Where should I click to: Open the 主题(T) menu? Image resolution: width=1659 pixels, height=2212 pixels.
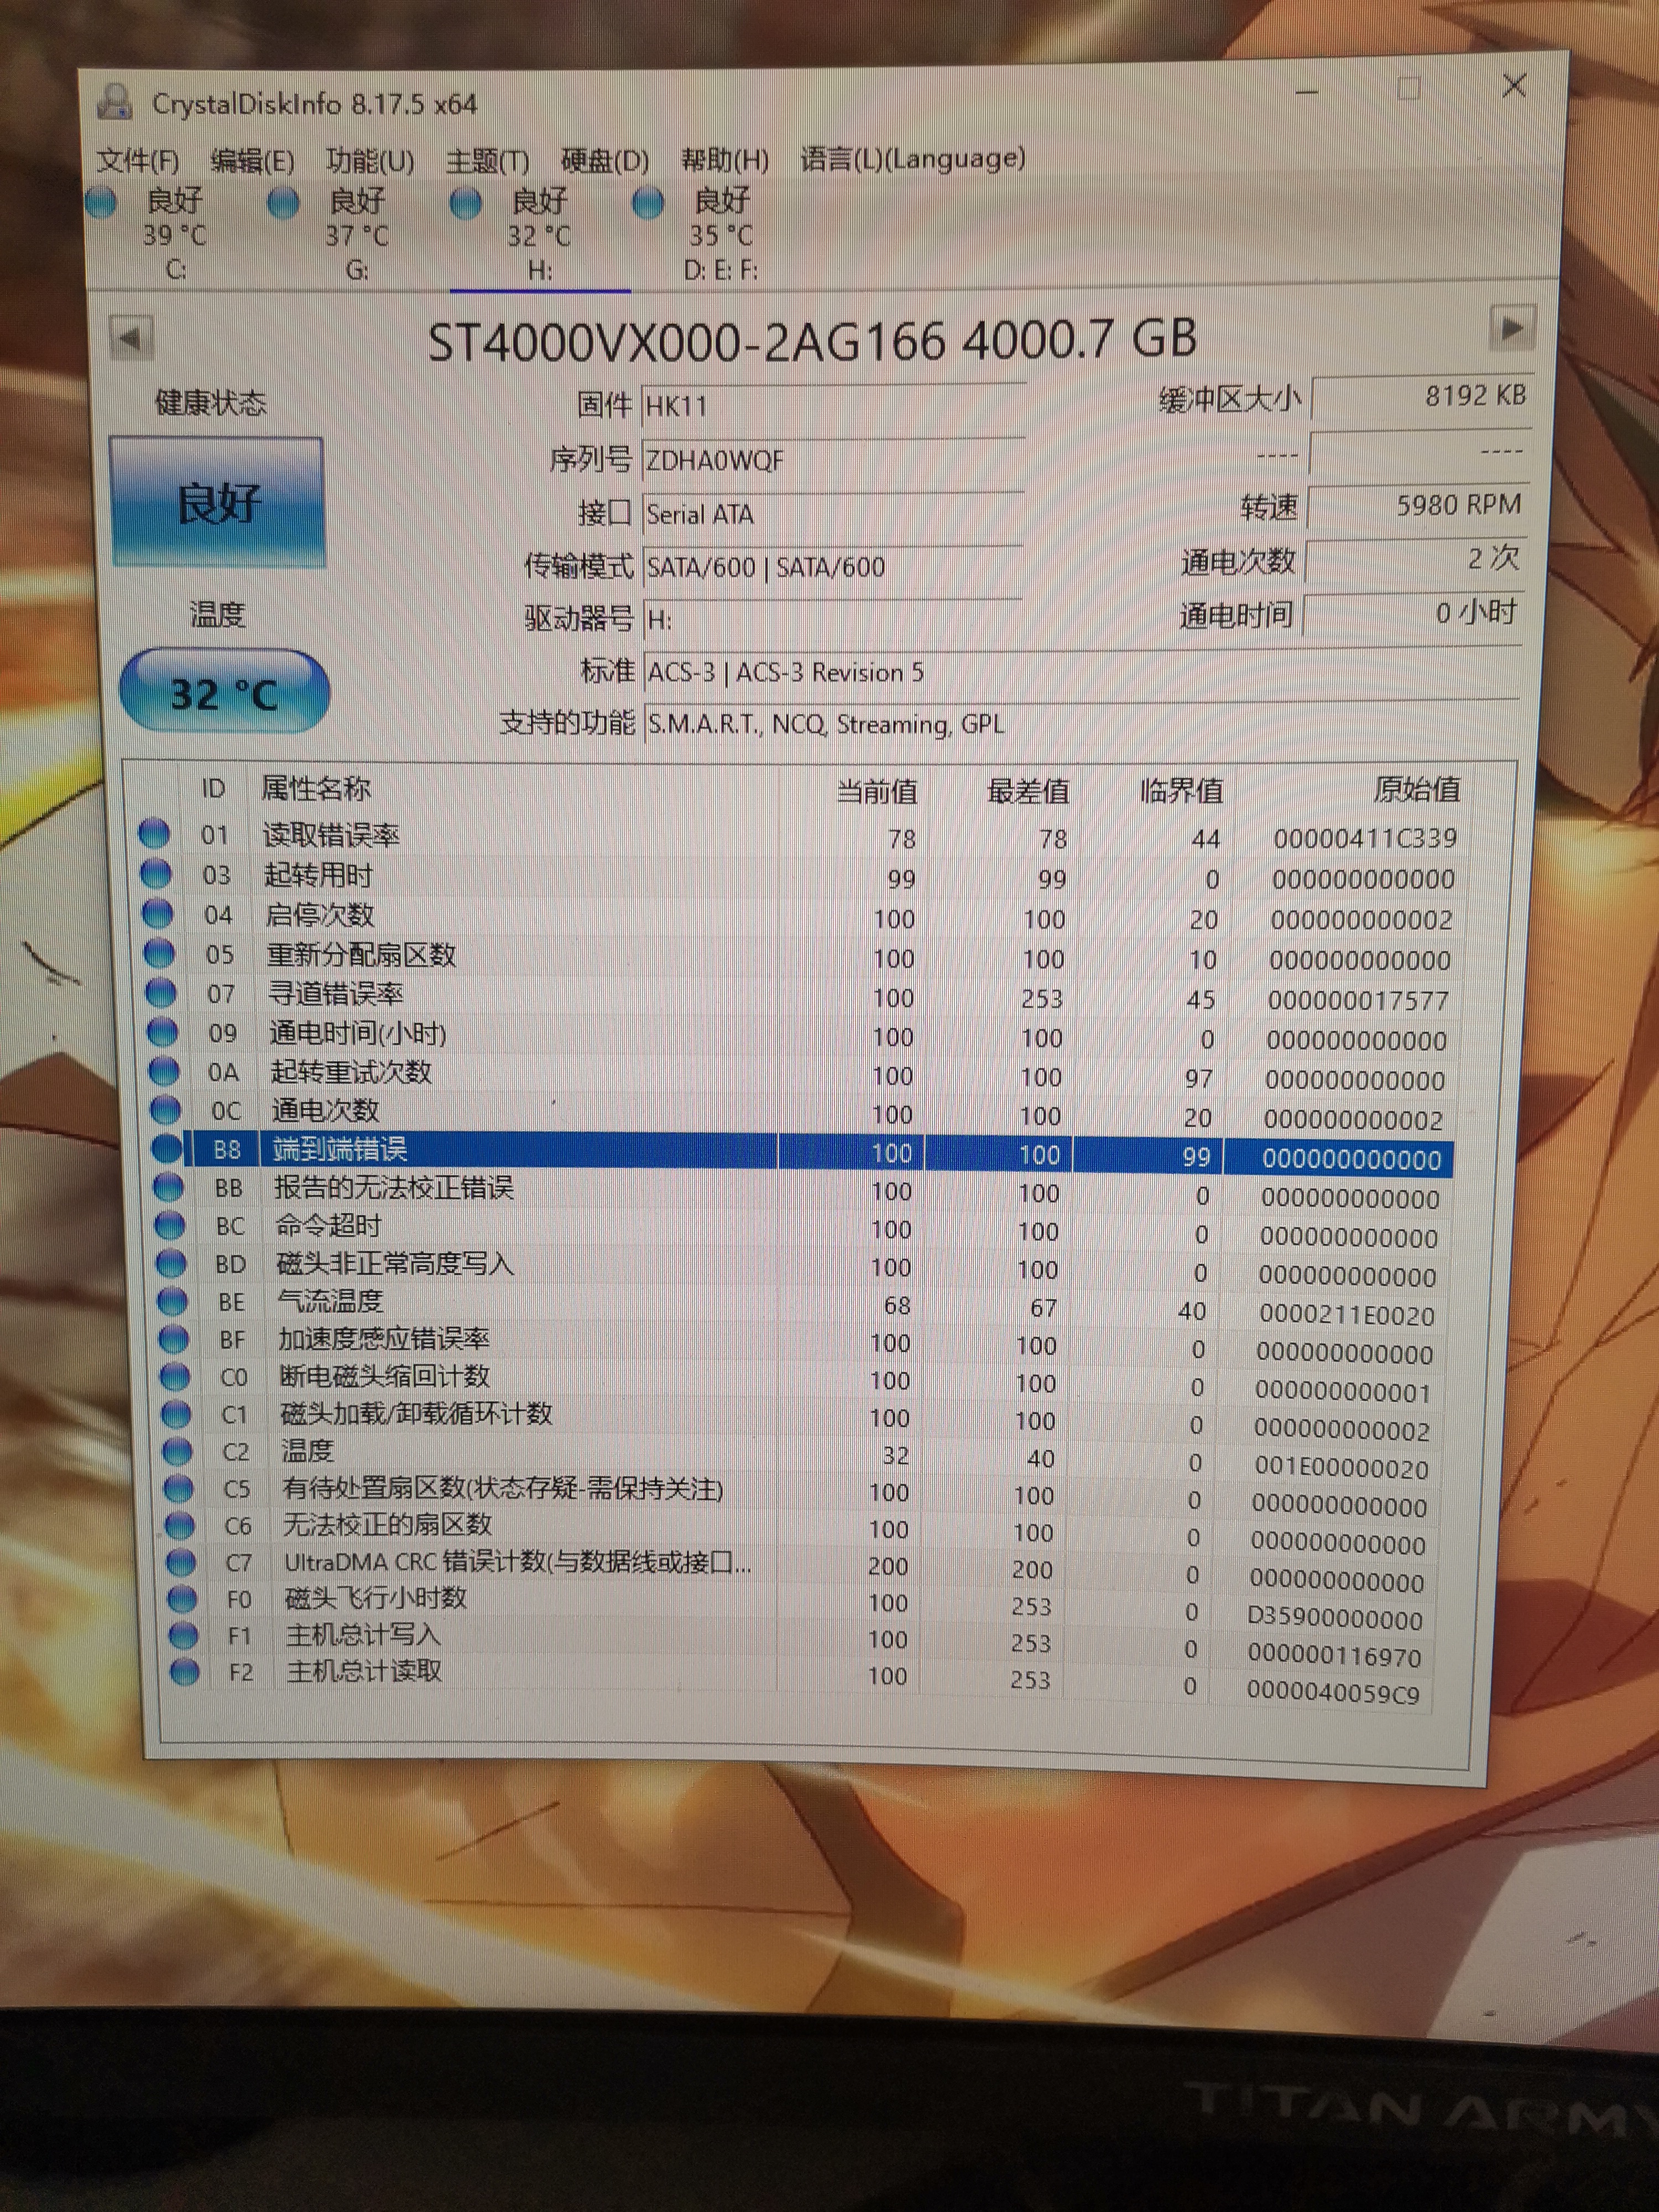click(487, 161)
